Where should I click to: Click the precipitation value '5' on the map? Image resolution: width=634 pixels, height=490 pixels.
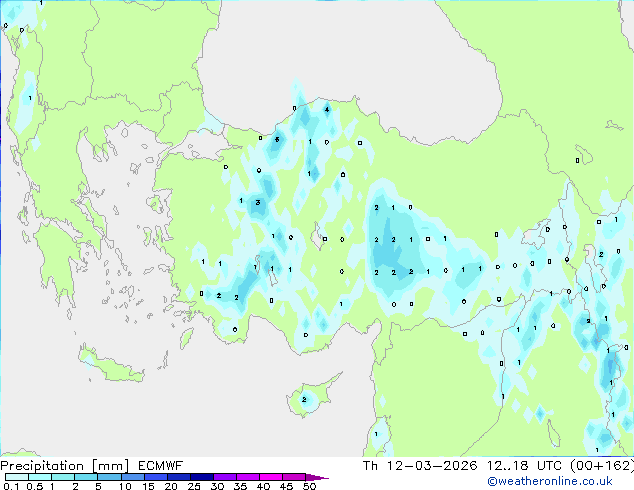click(277, 139)
